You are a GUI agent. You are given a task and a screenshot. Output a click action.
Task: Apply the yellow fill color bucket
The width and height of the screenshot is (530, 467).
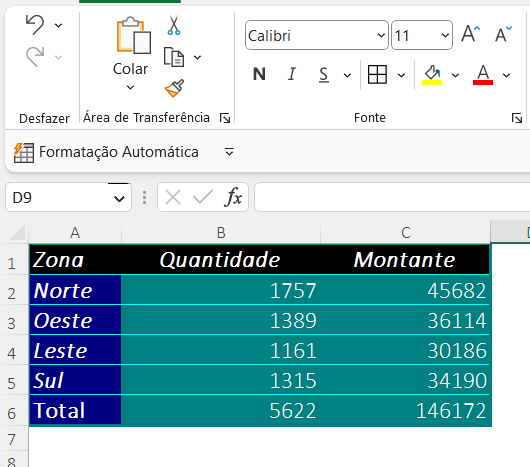432,75
